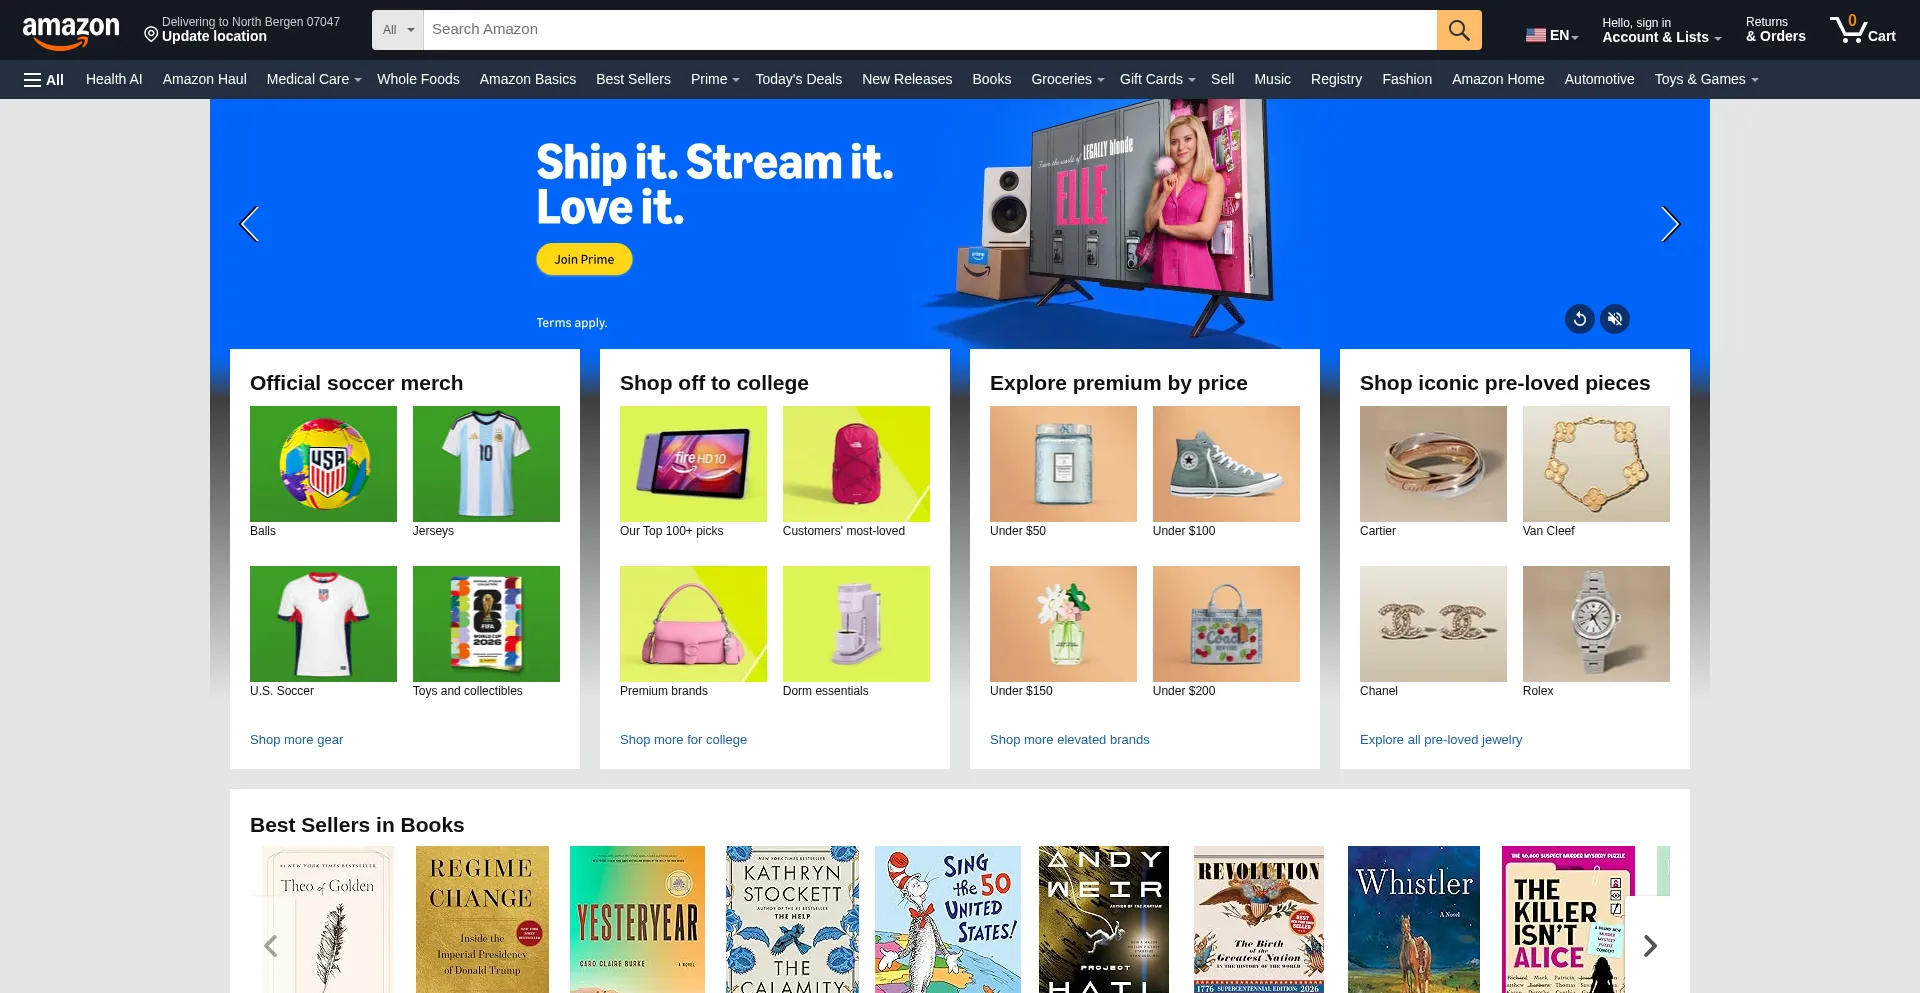Open the Jerseys thumbnail
This screenshot has height=993, width=1920.
tap(486, 464)
